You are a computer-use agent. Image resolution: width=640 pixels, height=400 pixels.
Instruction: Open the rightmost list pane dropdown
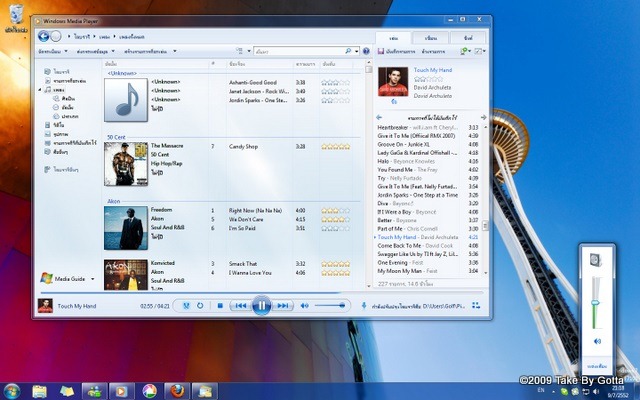click(480, 51)
